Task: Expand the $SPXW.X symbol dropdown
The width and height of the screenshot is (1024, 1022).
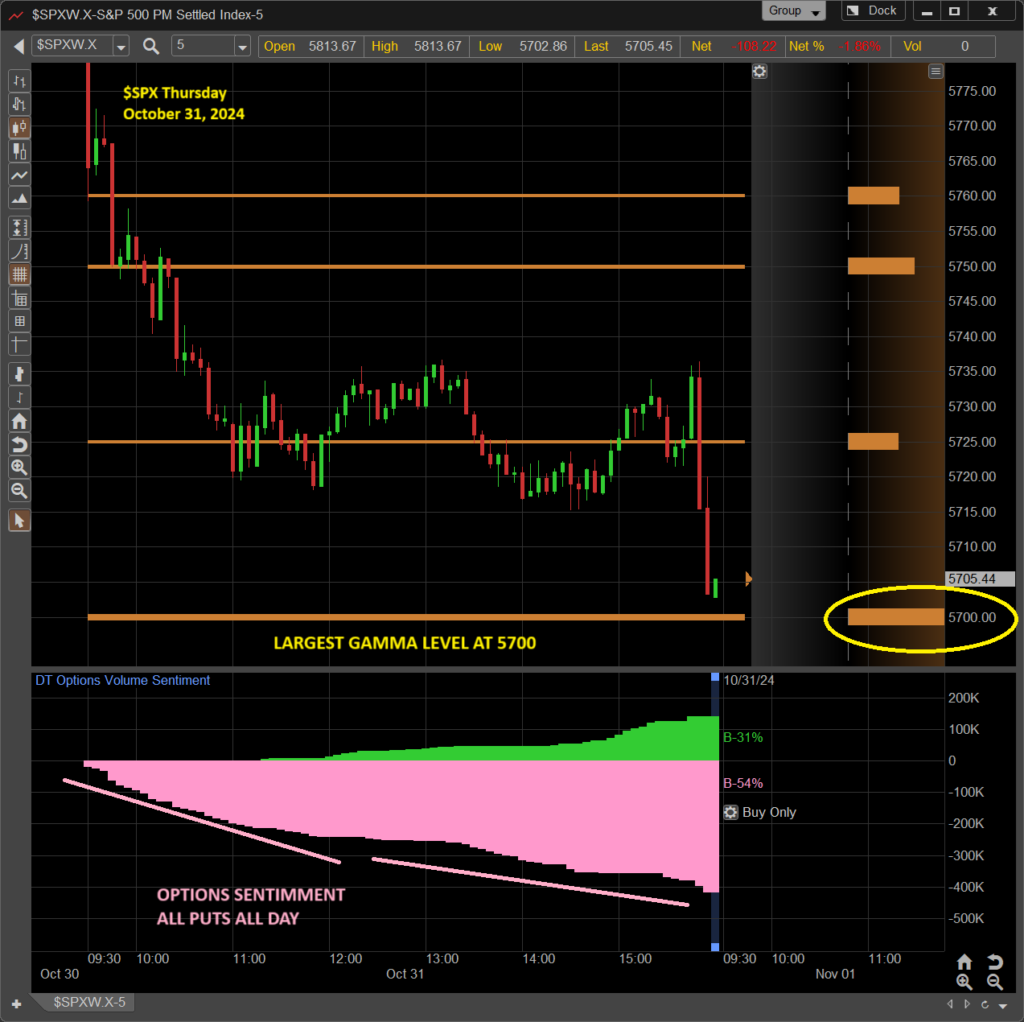Action: point(121,46)
